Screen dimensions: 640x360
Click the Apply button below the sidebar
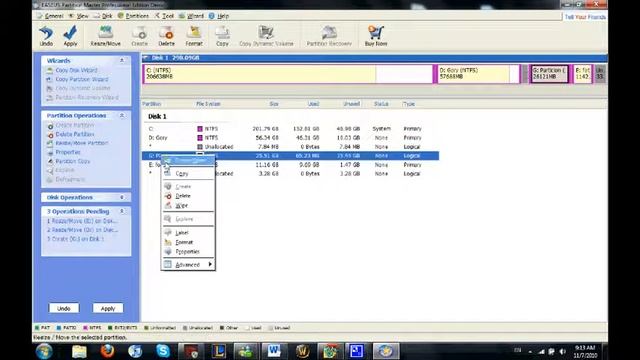click(108, 309)
